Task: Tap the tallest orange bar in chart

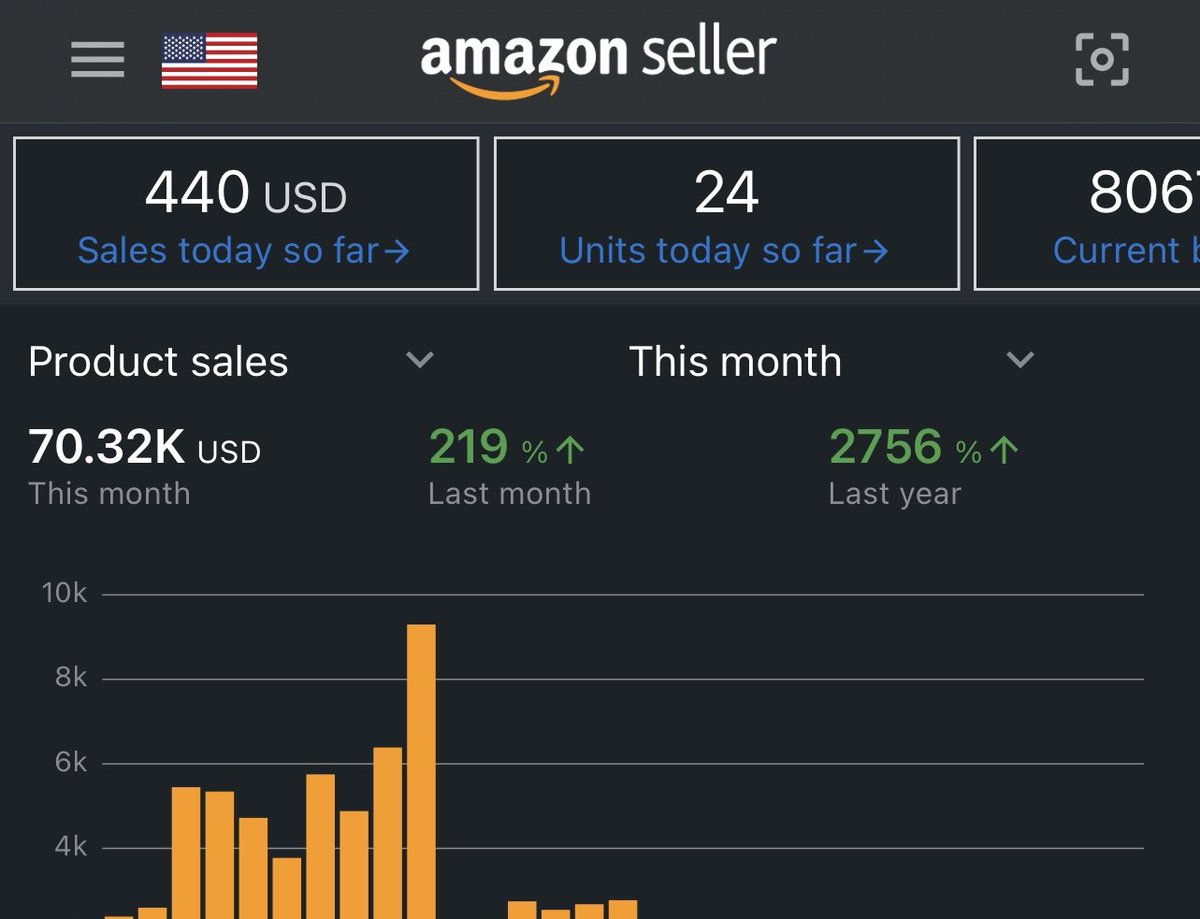Action: click(x=421, y=771)
